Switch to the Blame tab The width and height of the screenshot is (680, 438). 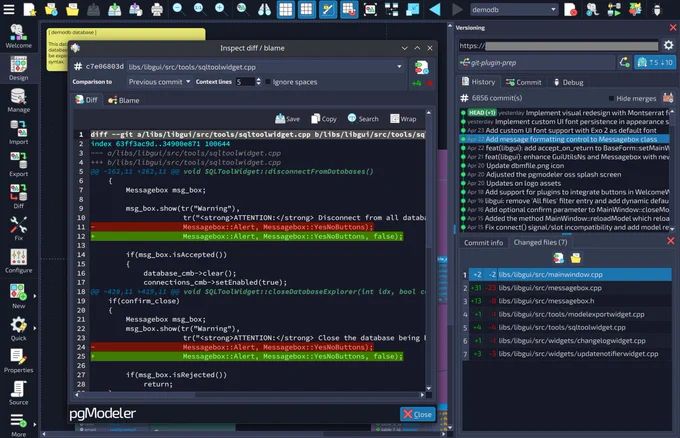[x=124, y=100]
